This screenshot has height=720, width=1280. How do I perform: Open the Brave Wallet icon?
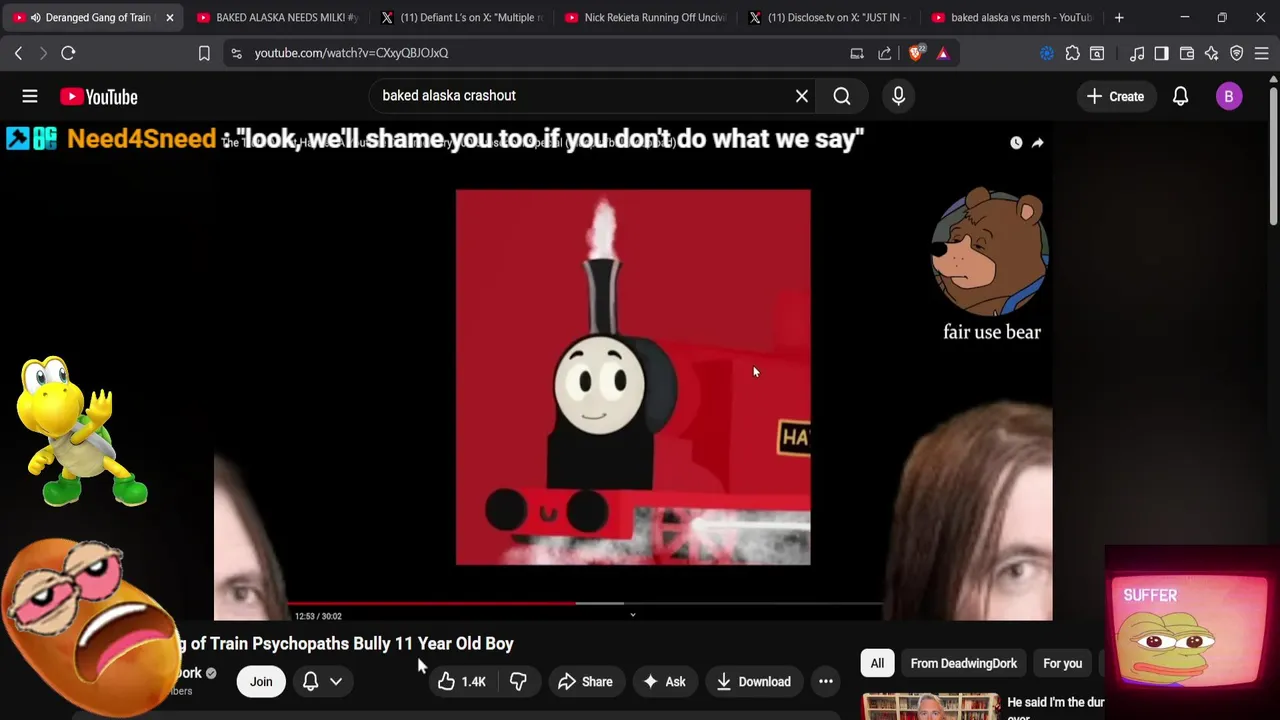tap(1187, 53)
